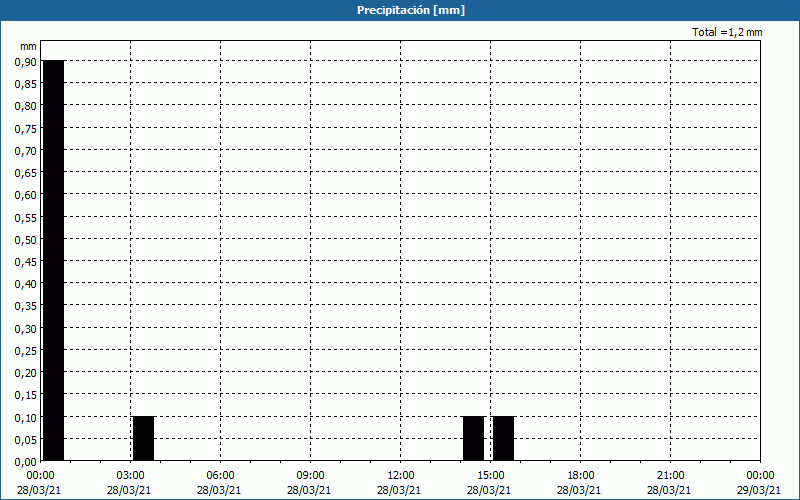This screenshot has width=800, height=500.
Task: Click the 09:00 time axis label
Action: [x=310, y=476]
